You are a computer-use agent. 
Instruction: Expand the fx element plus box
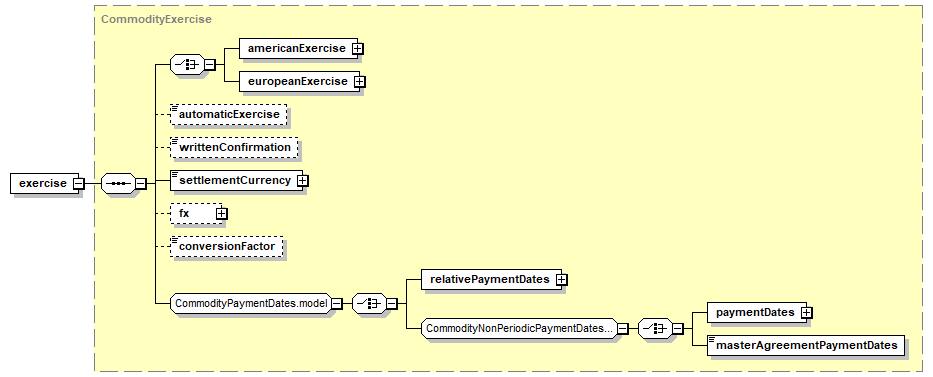221,213
